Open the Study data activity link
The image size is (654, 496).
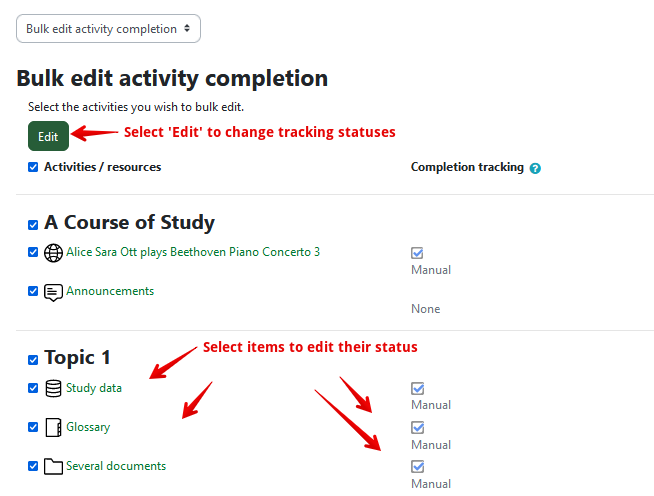(94, 388)
